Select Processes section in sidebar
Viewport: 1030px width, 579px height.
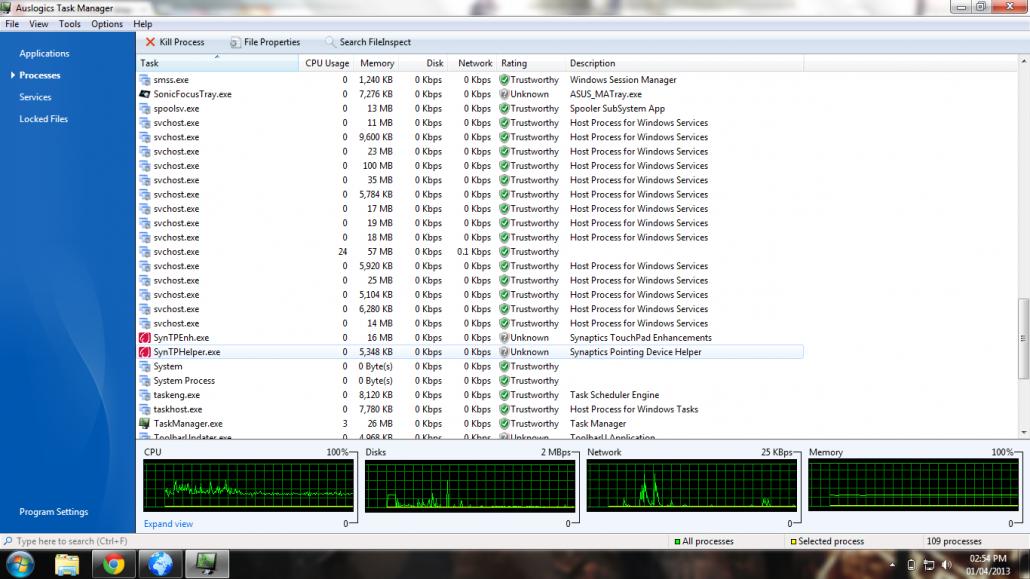(39, 75)
